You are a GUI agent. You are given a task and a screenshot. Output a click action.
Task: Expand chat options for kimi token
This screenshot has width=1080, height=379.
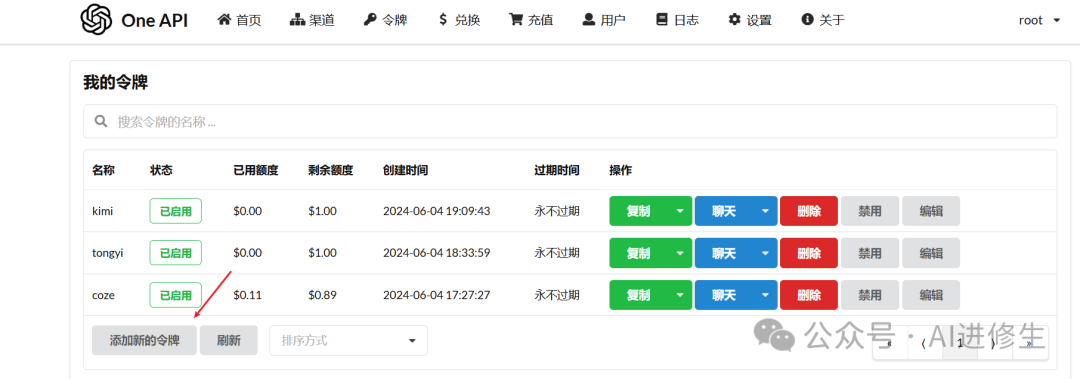click(765, 211)
